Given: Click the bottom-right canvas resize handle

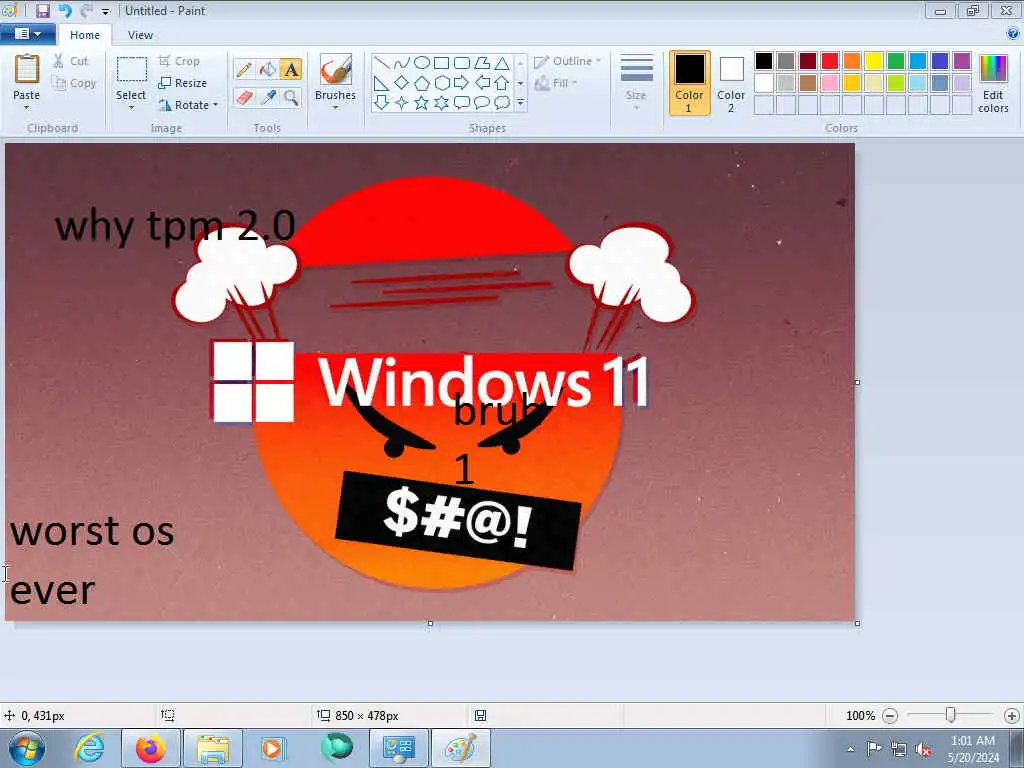Looking at the screenshot, I should pos(857,624).
